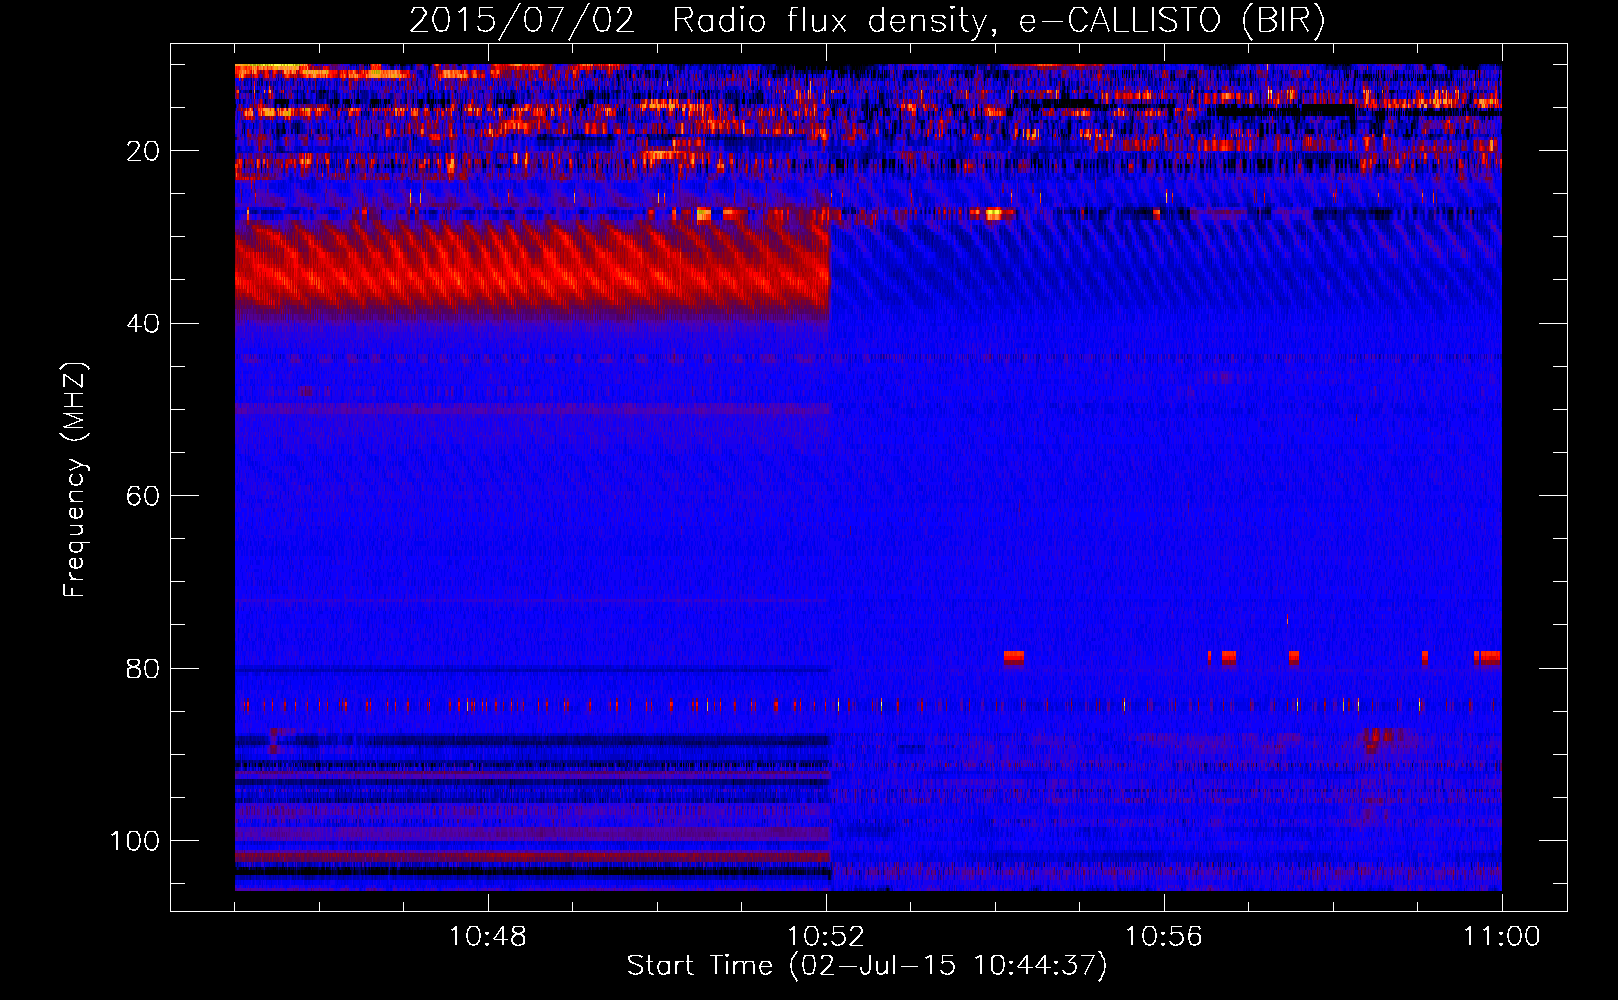
Task: Click the 10:48 time tick label
Action: (x=488, y=937)
